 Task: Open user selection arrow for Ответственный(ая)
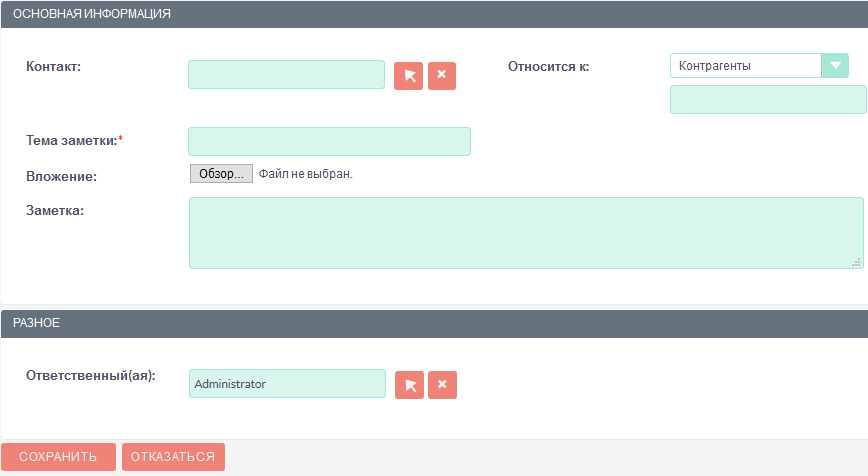(x=409, y=385)
